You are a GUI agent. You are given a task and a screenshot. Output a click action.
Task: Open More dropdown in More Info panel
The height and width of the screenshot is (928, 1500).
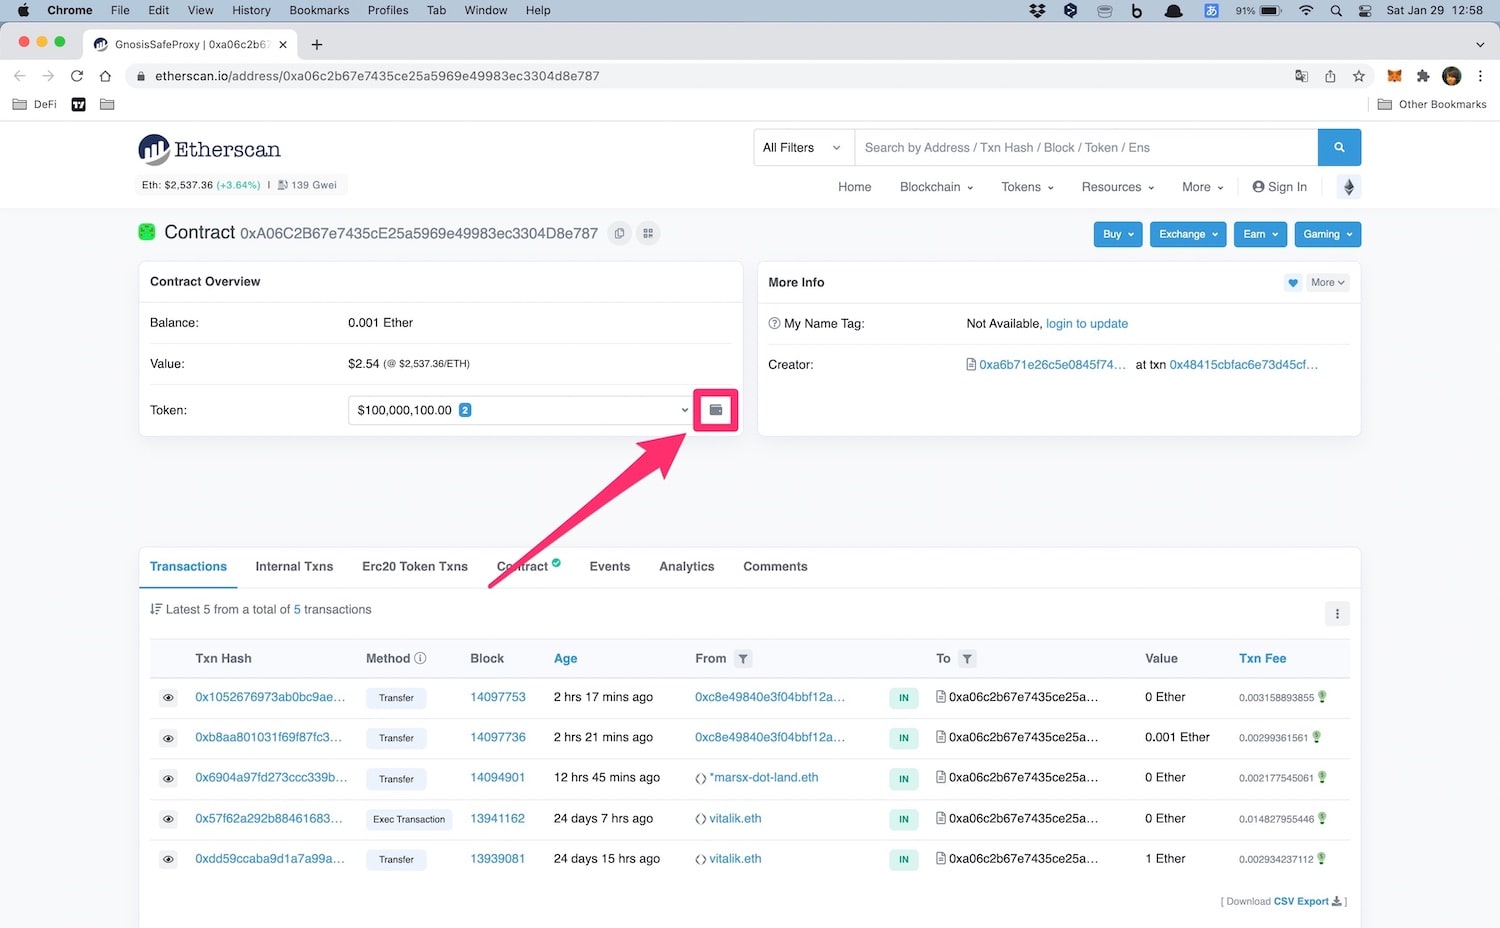tap(1327, 283)
